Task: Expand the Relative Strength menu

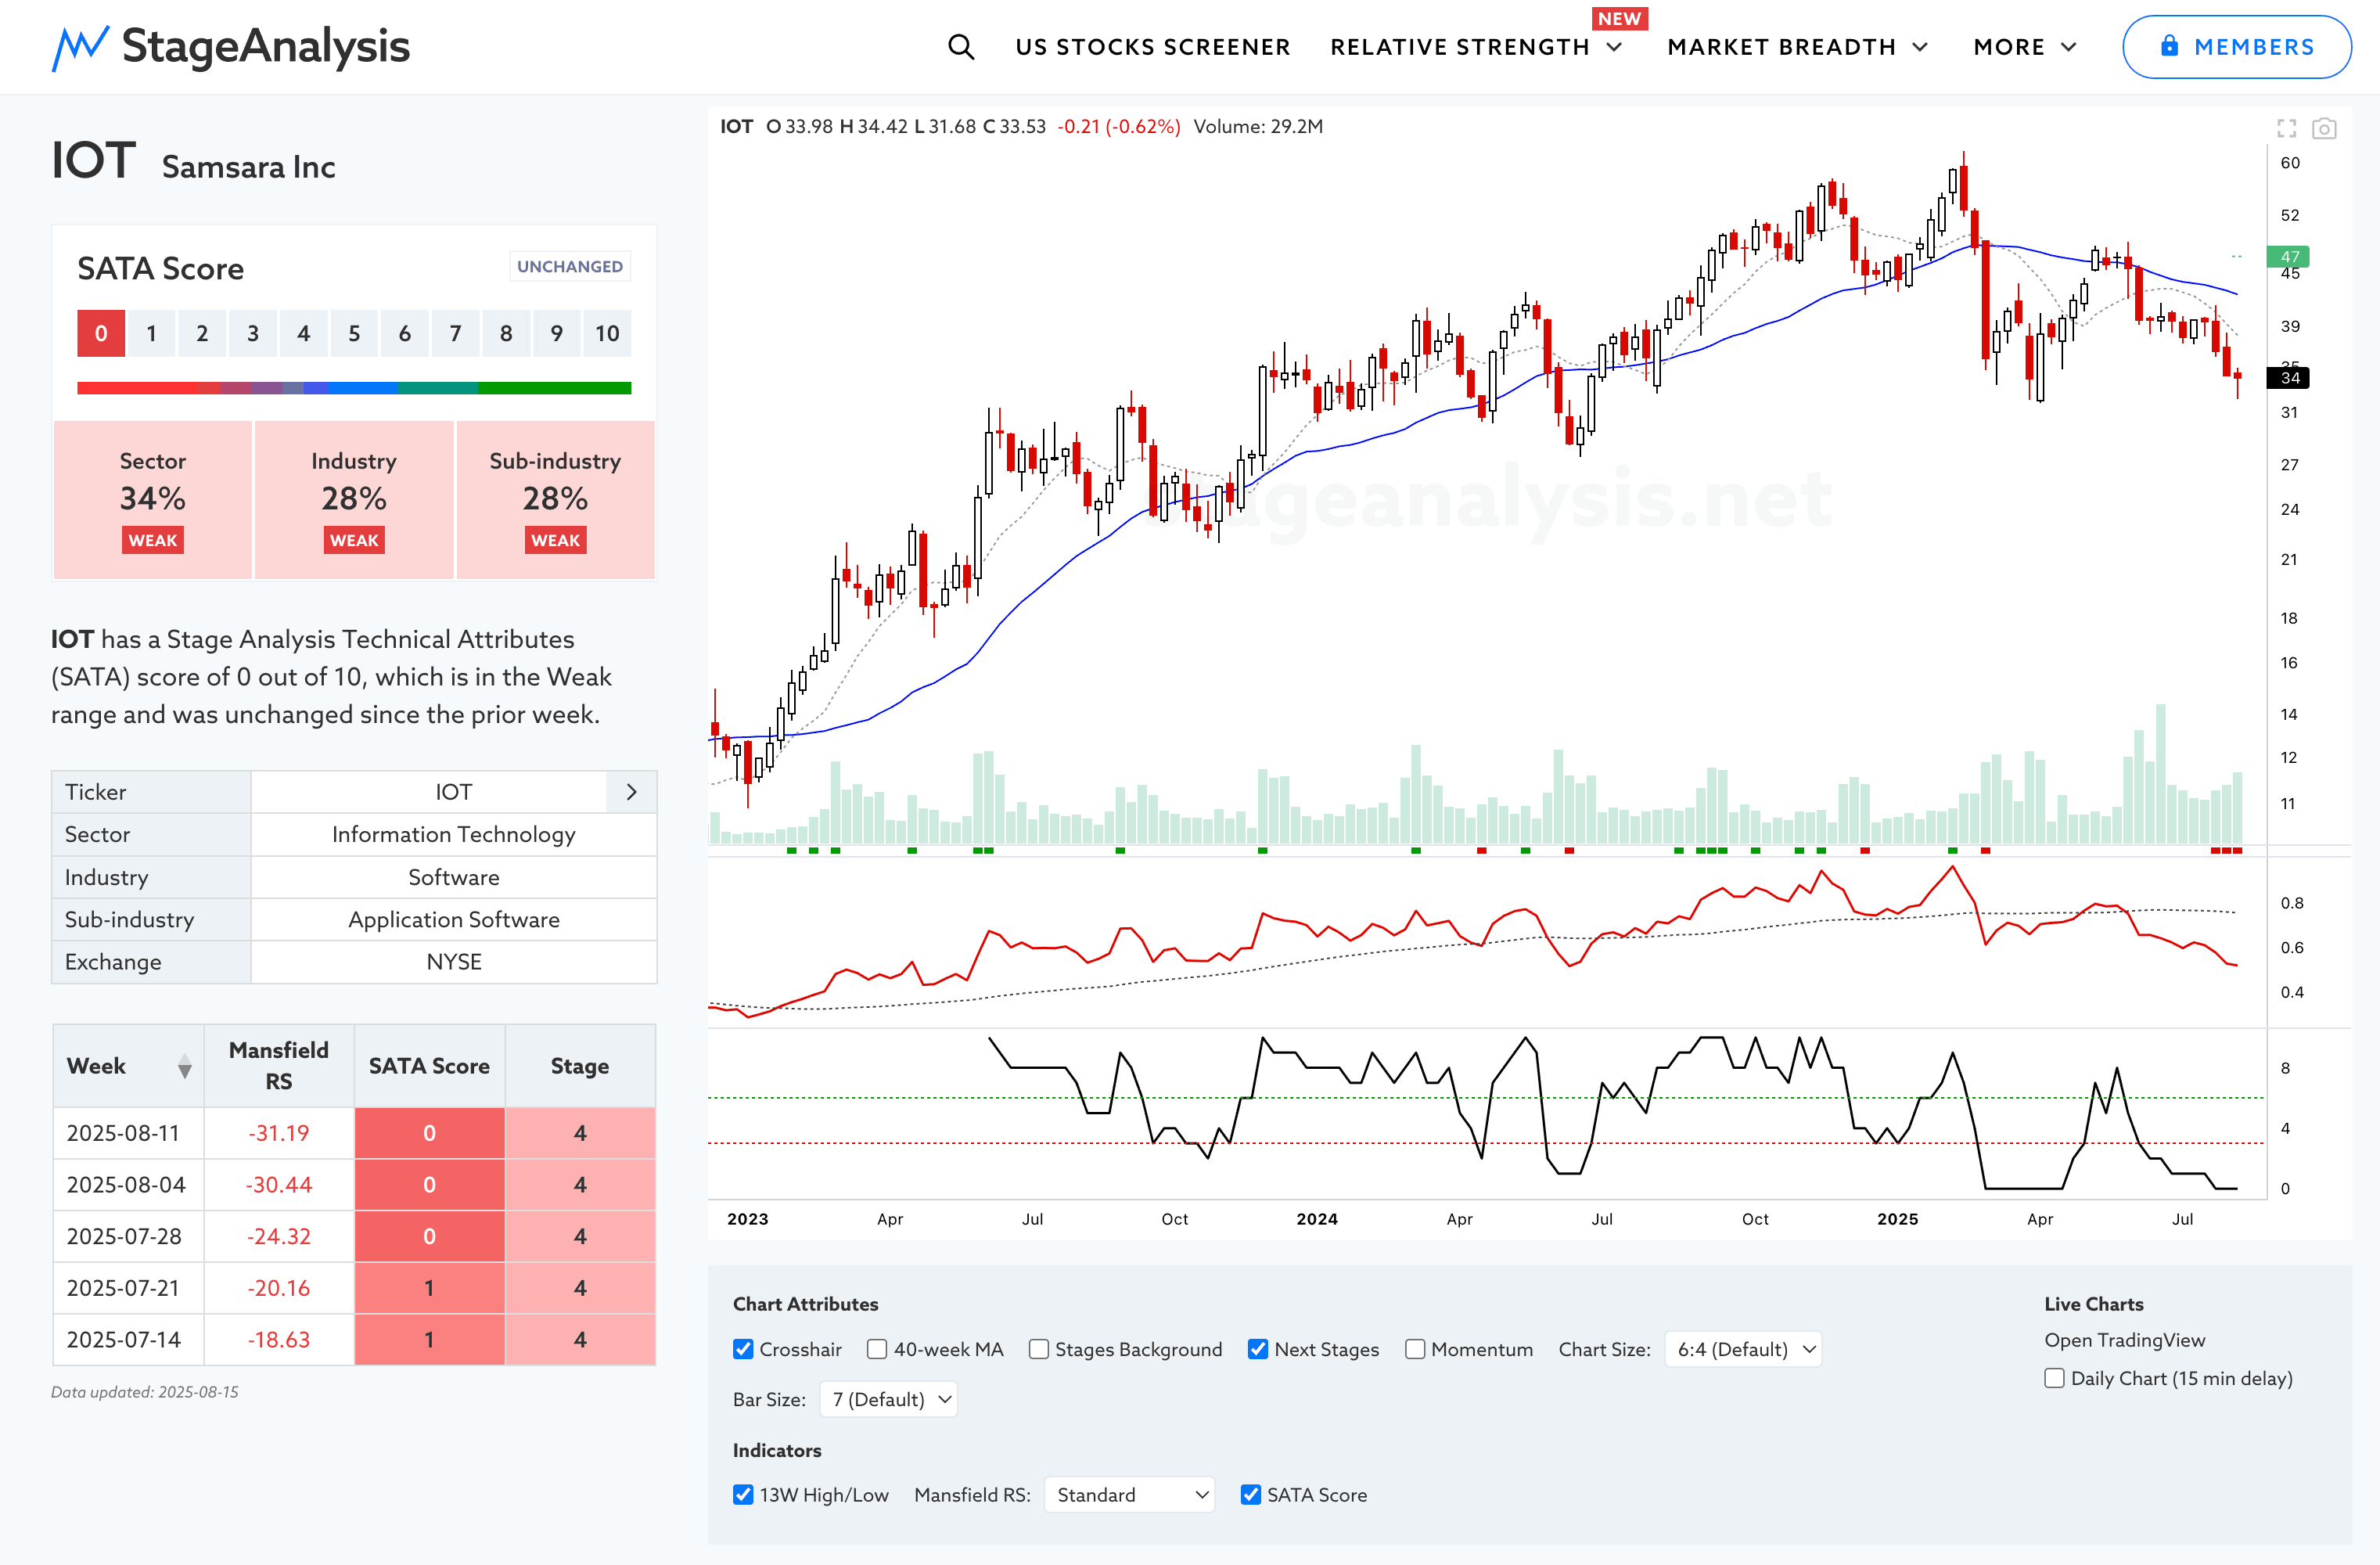Action: 1475,47
